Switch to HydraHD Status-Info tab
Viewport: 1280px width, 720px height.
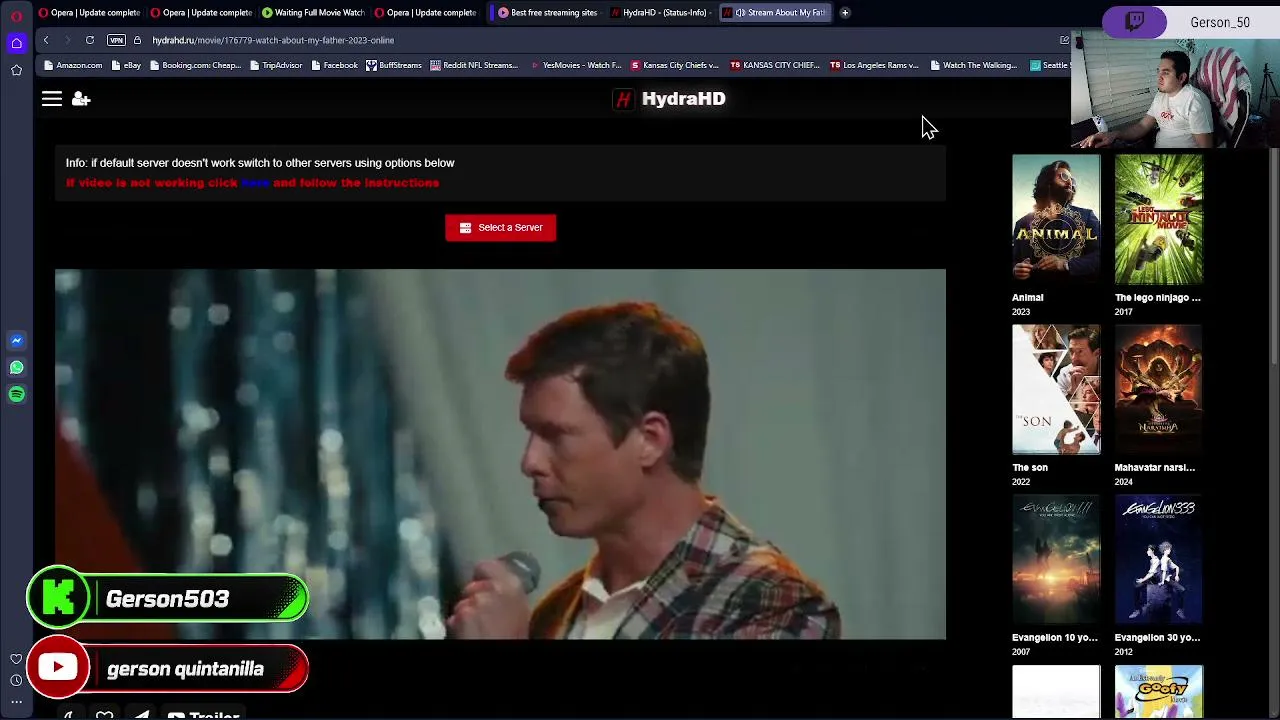659,13
